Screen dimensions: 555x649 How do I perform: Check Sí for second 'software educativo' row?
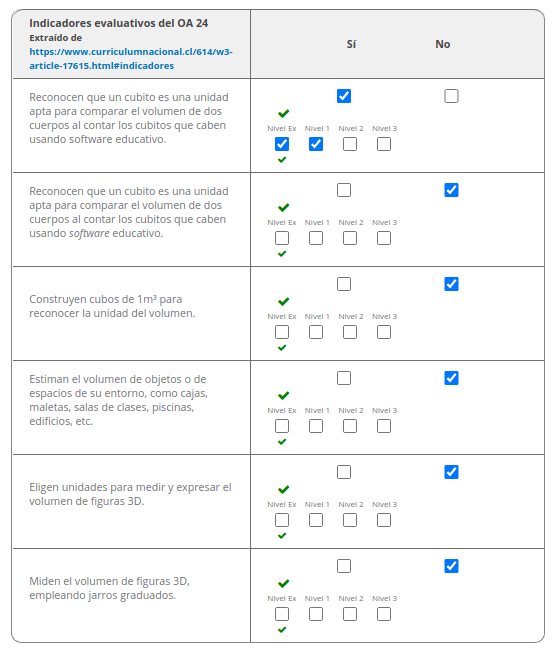[x=344, y=190]
